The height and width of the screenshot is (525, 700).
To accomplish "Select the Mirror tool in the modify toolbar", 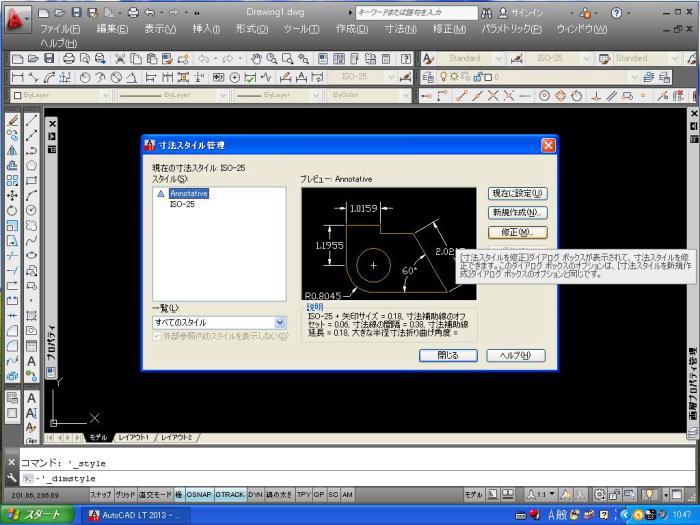I will point(12,150).
